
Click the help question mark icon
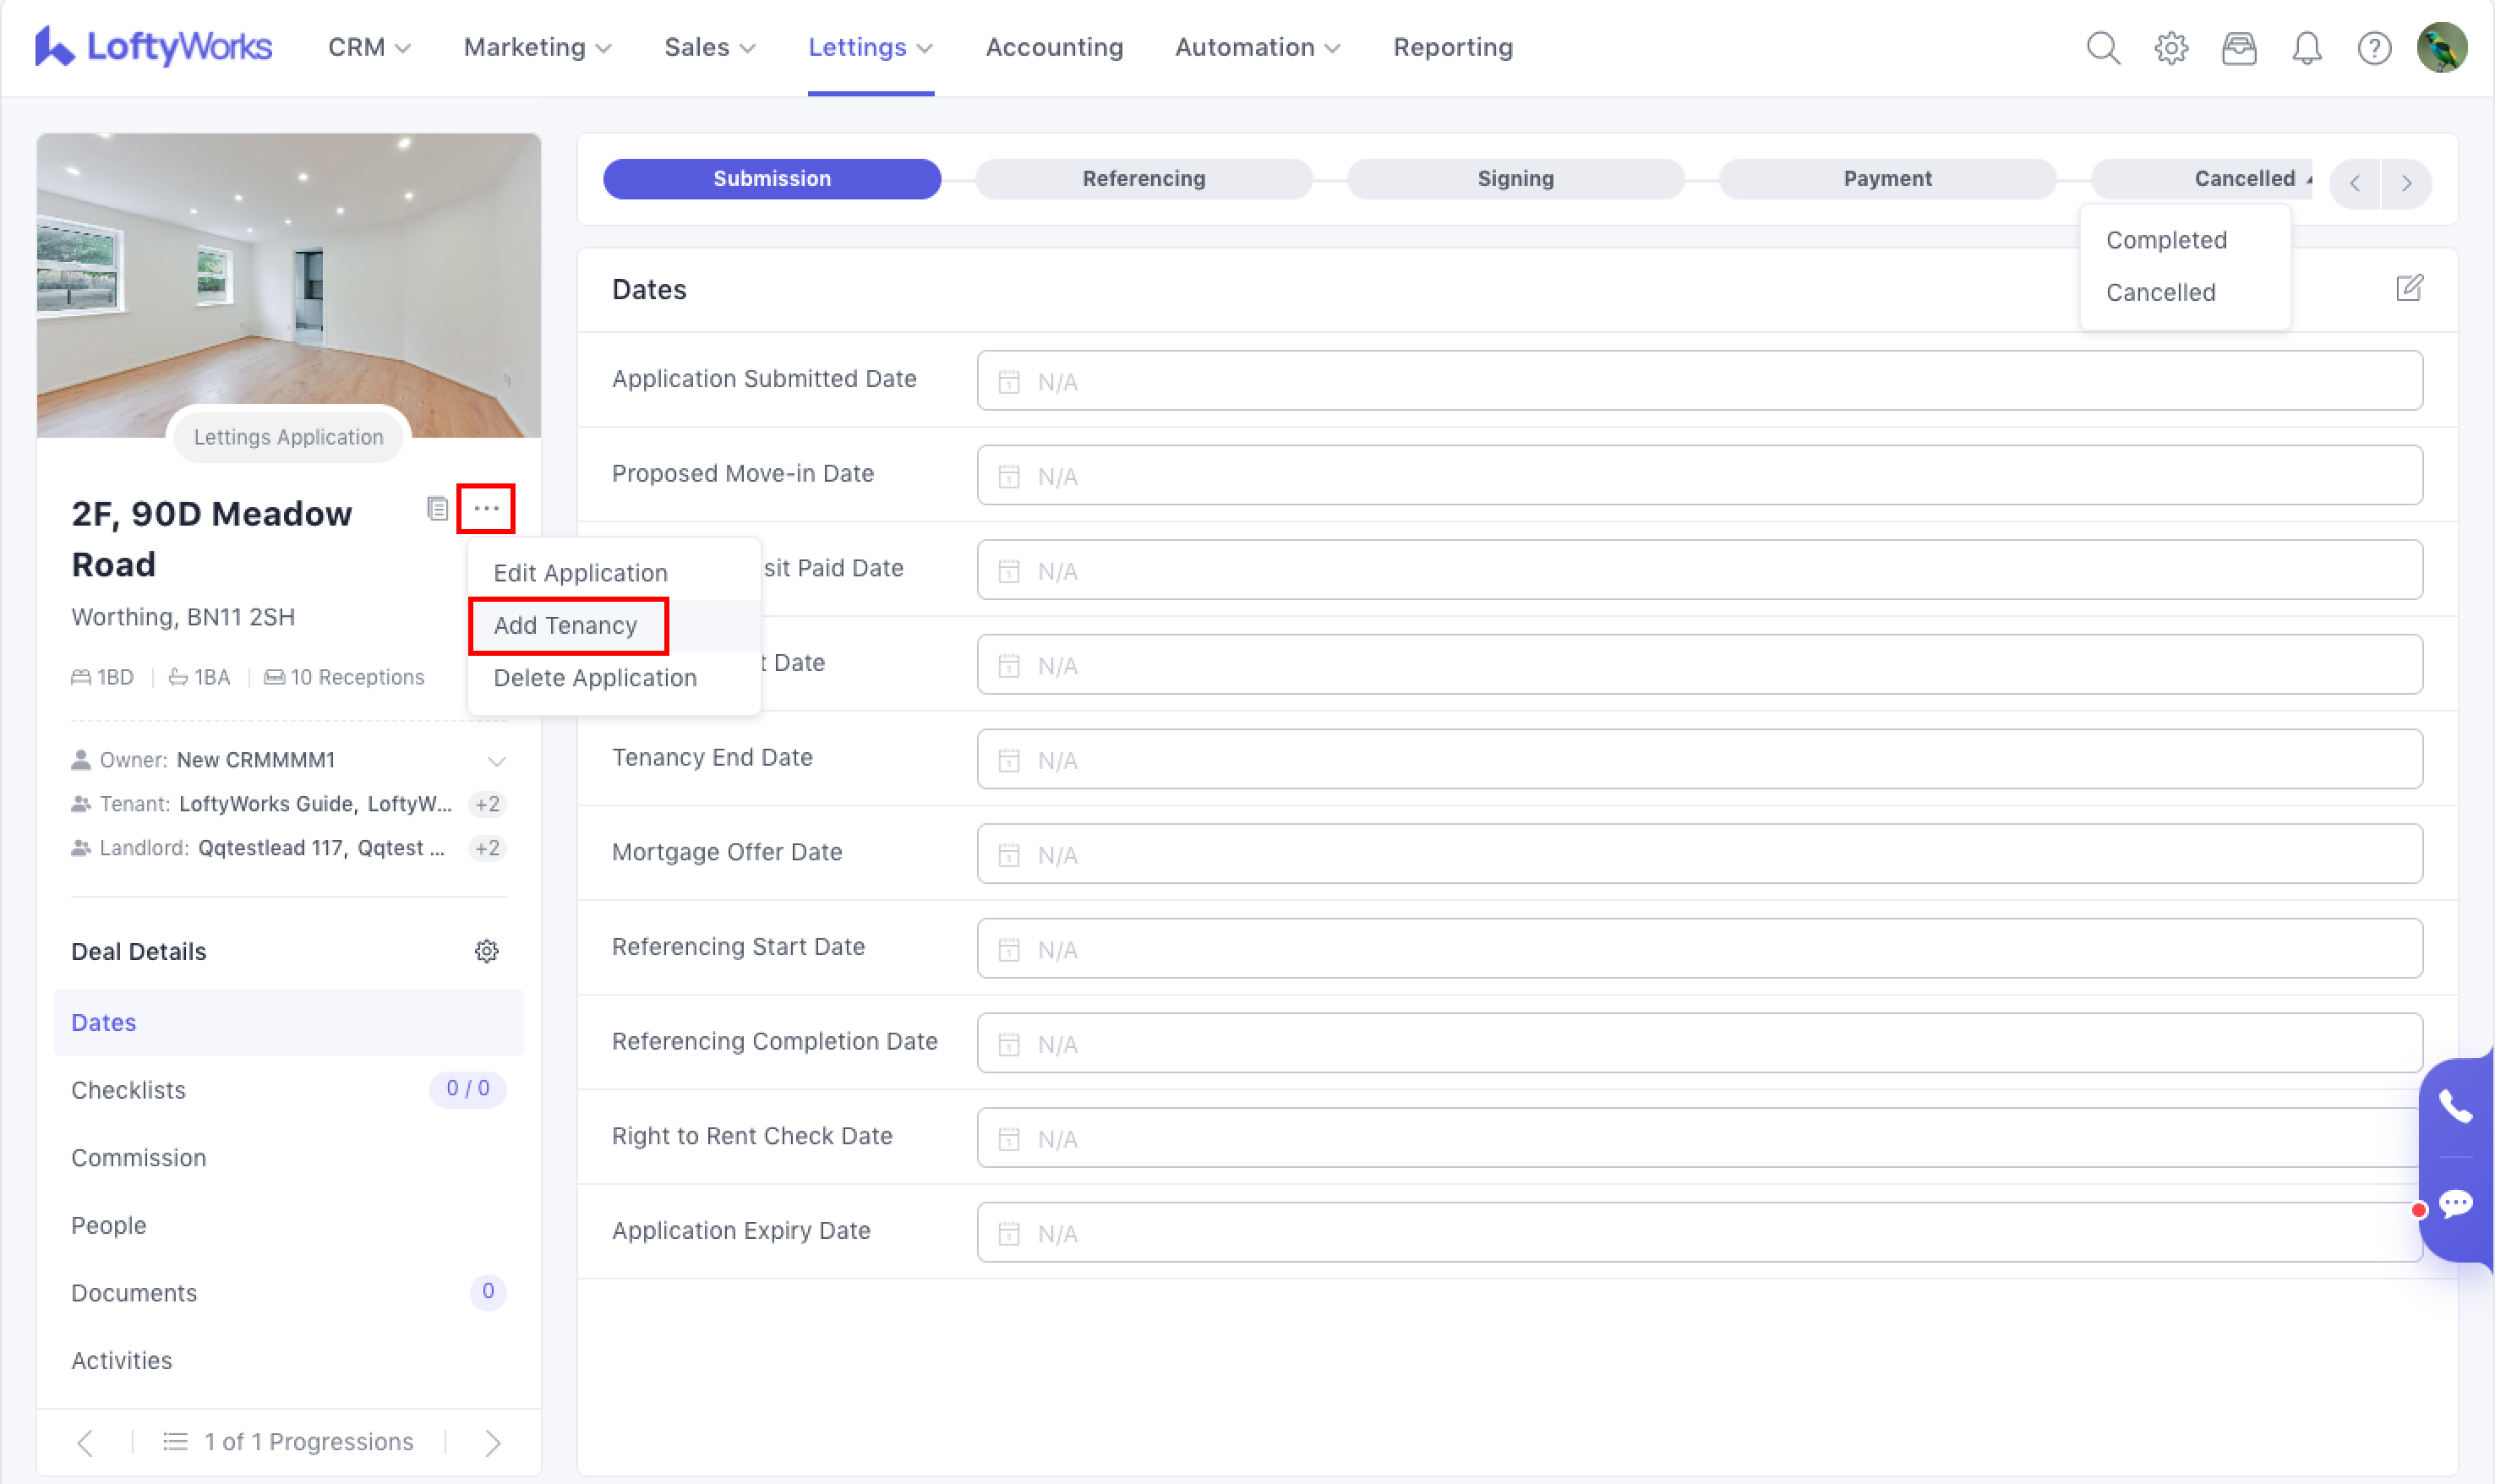2373,47
